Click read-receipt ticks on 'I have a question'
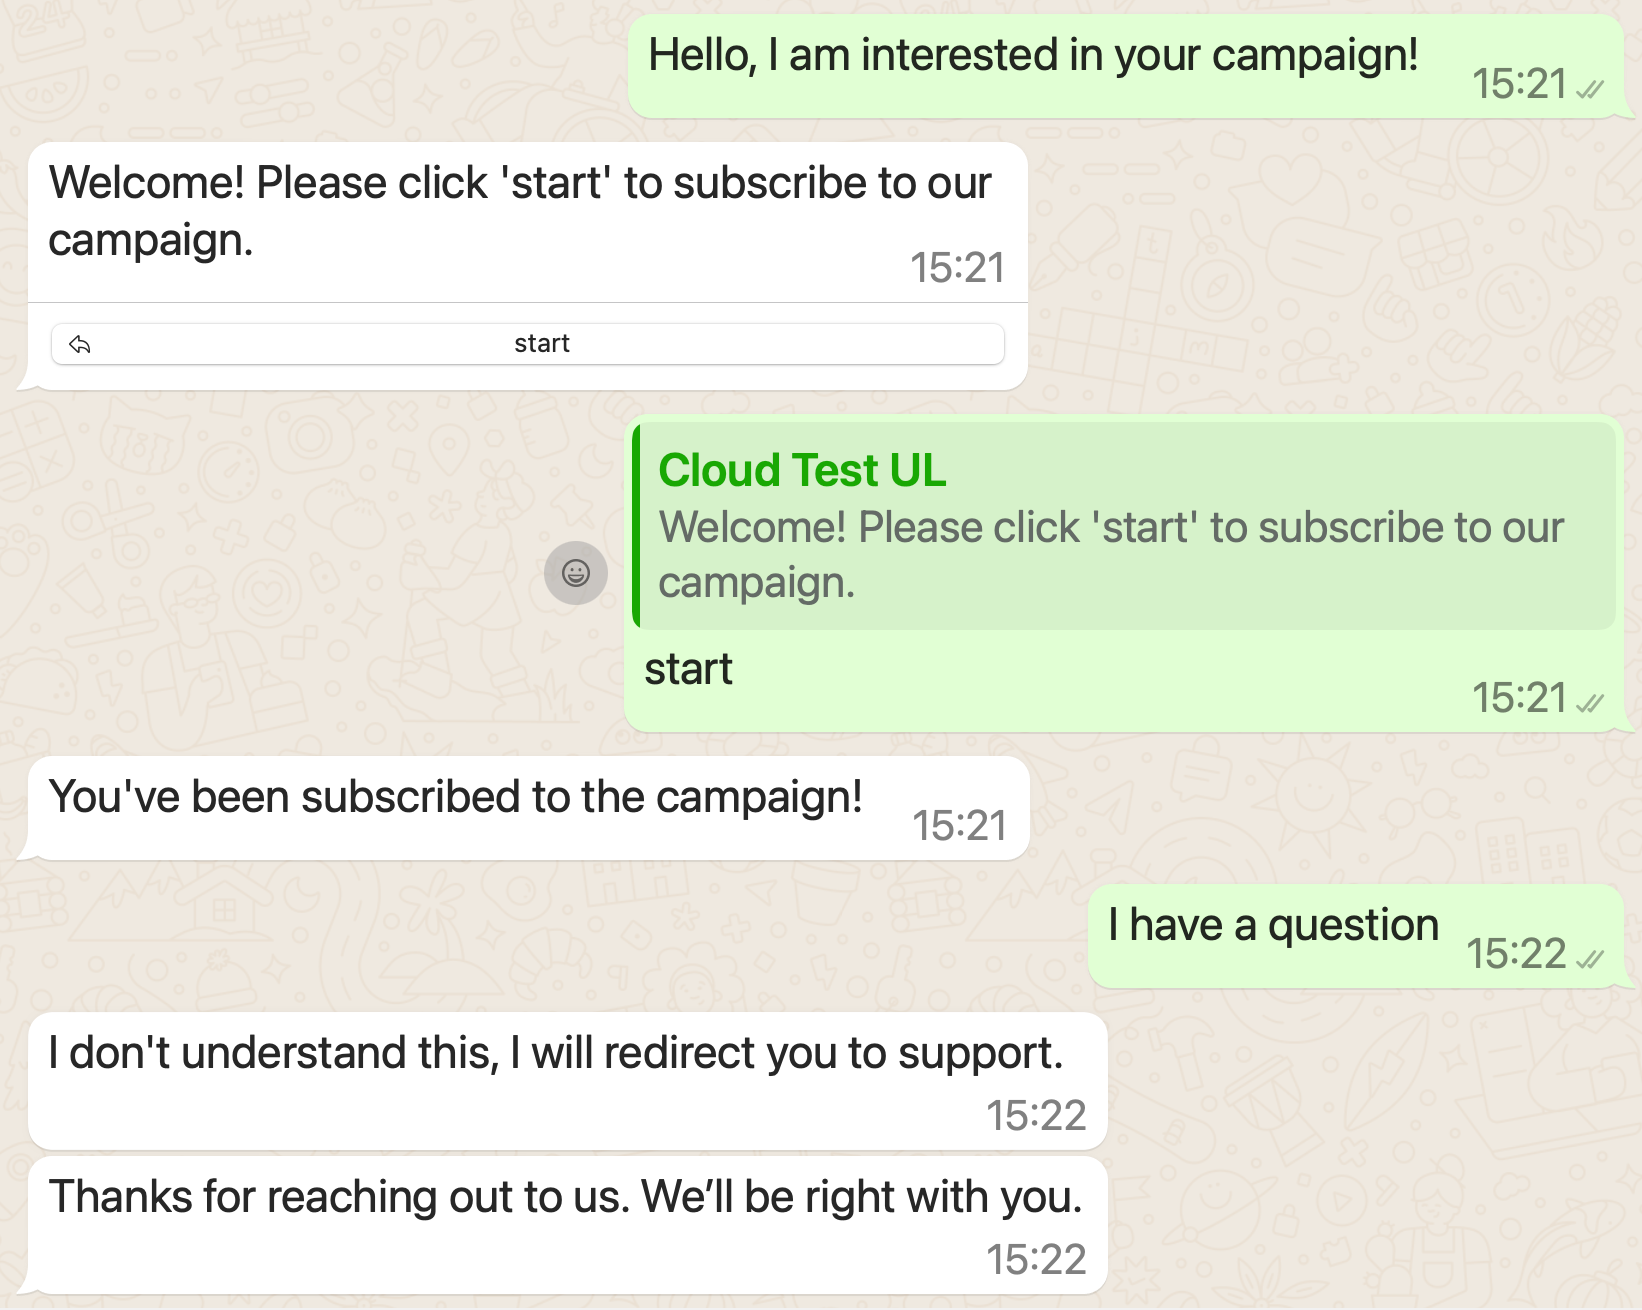Viewport: 1642px width, 1310px height. click(1590, 959)
